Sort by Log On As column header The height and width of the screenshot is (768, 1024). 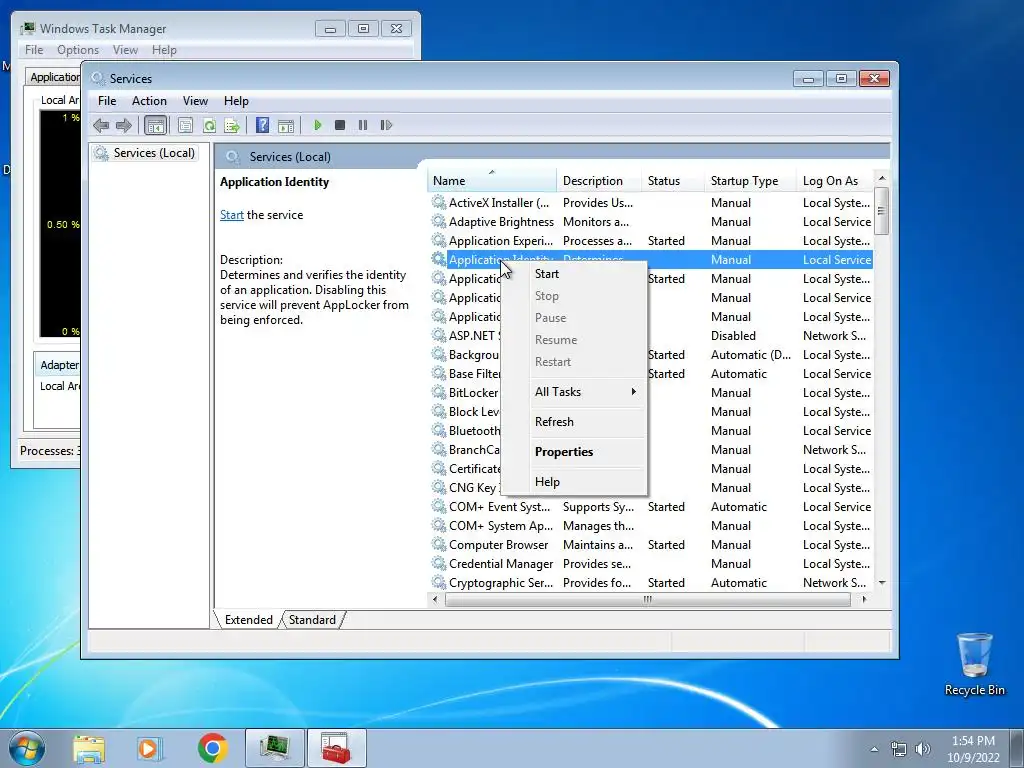834,181
